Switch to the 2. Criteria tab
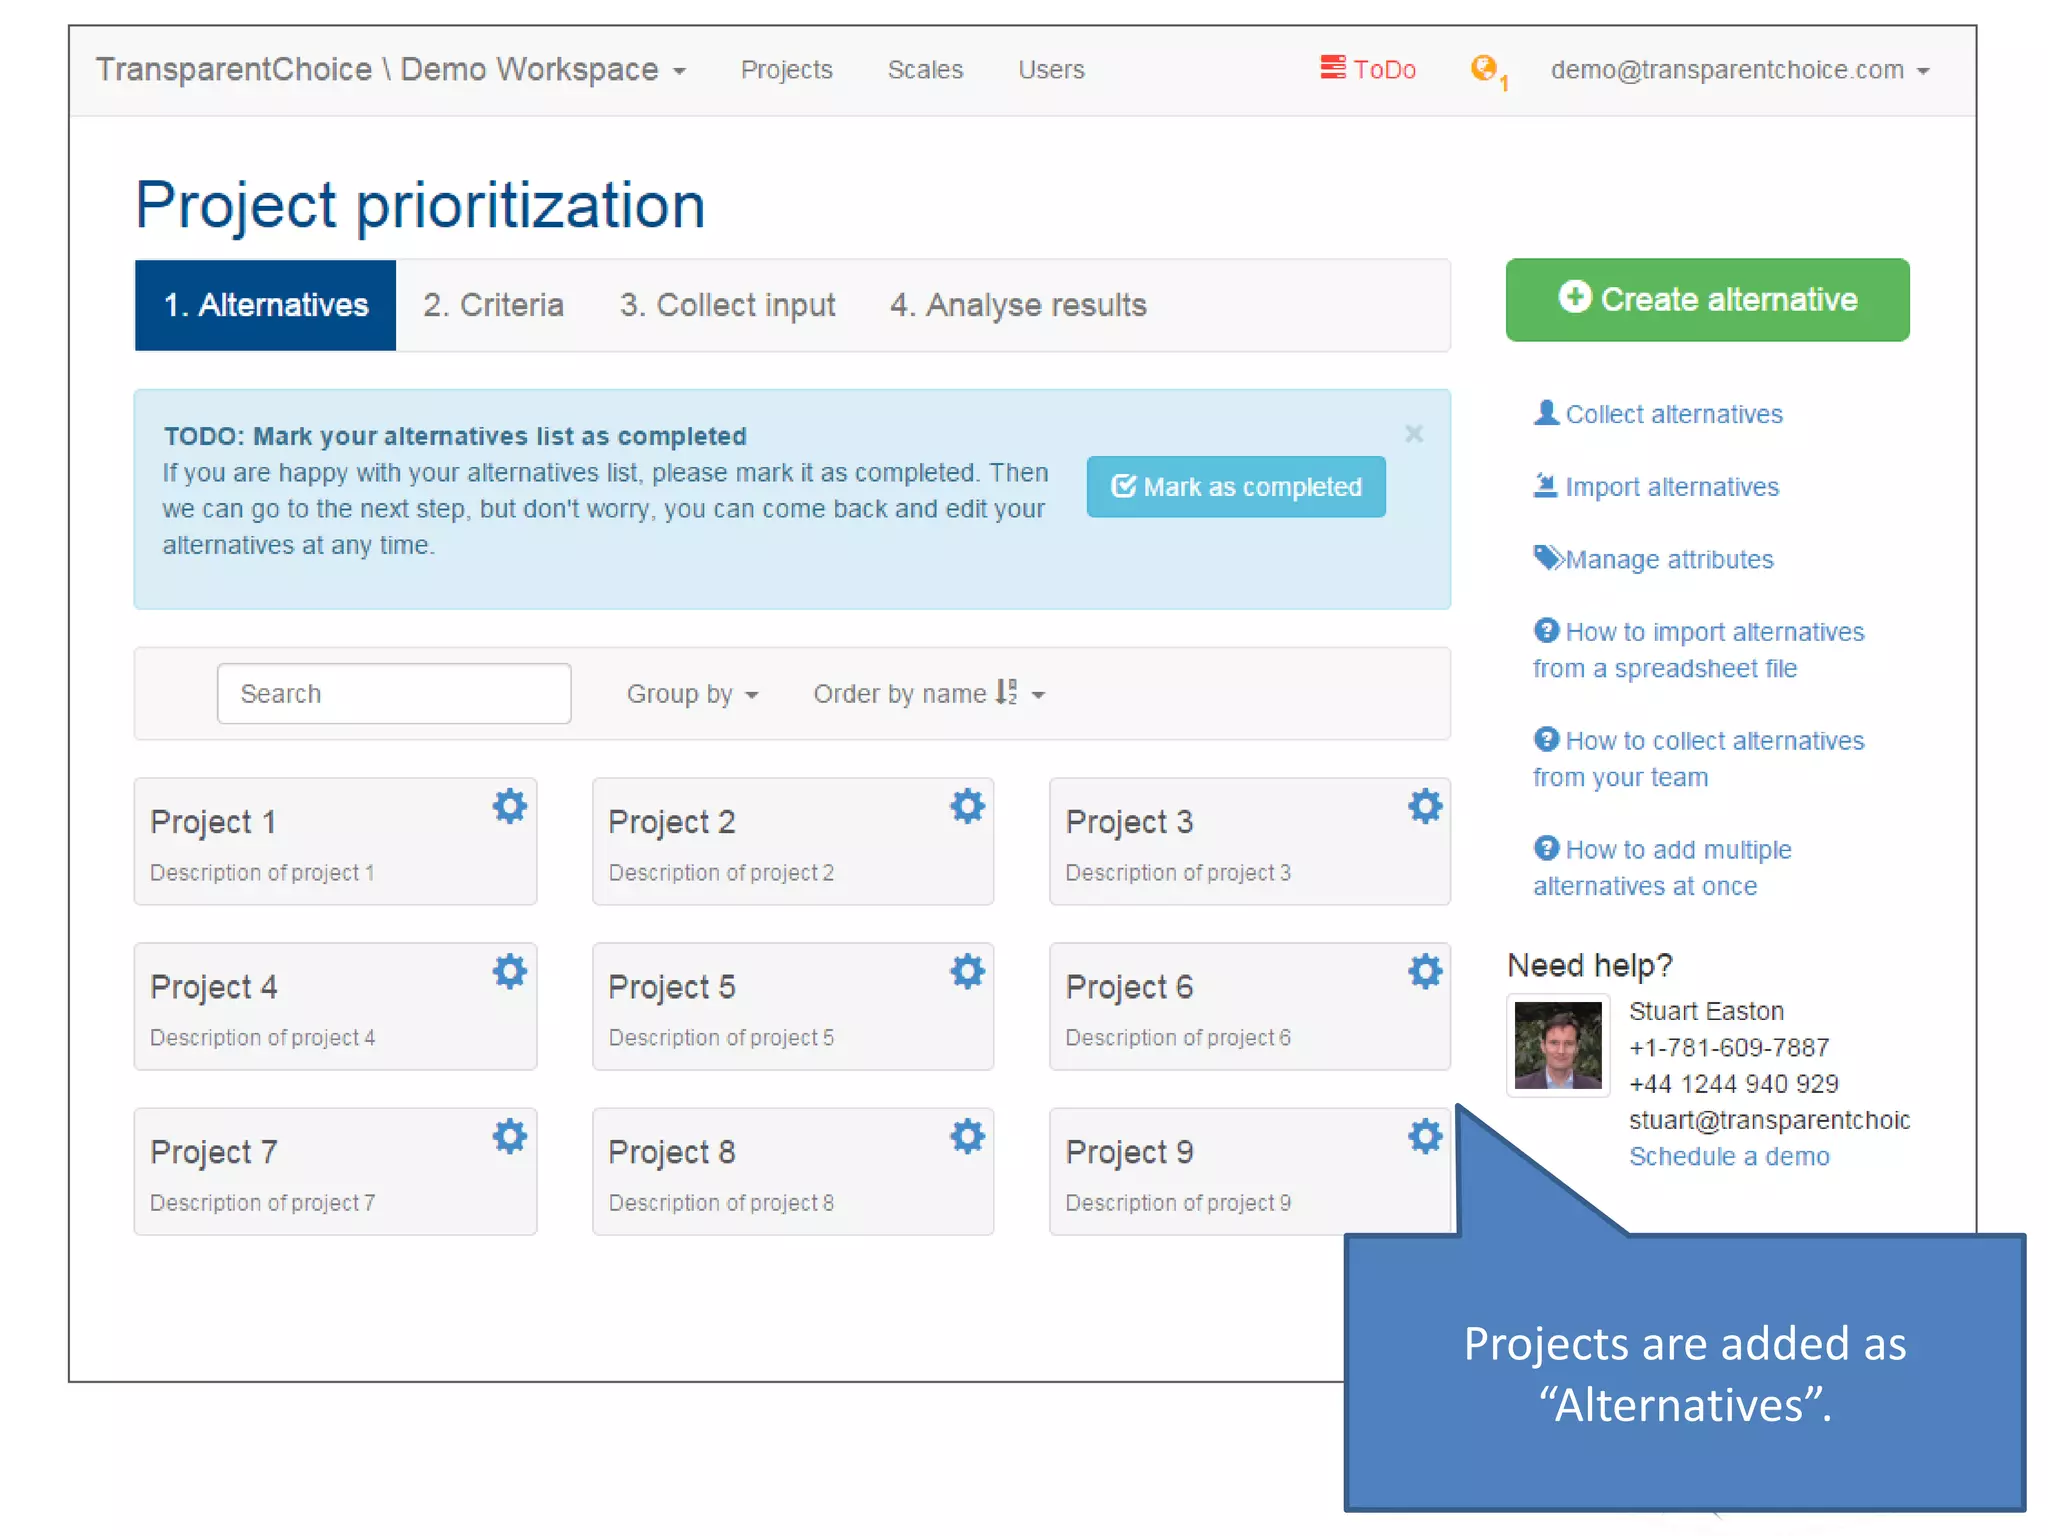Viewport: 2048px width, 1536px height. point(493,305)
